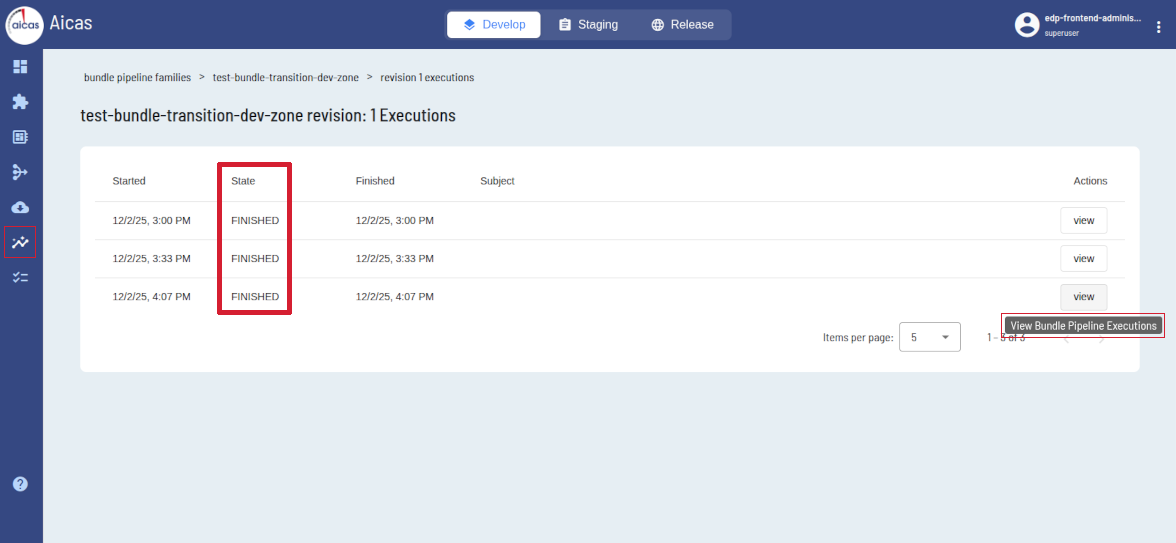The image size is (1176, 543).
Task: Switch to the Release tab
Action: [682, 25]
